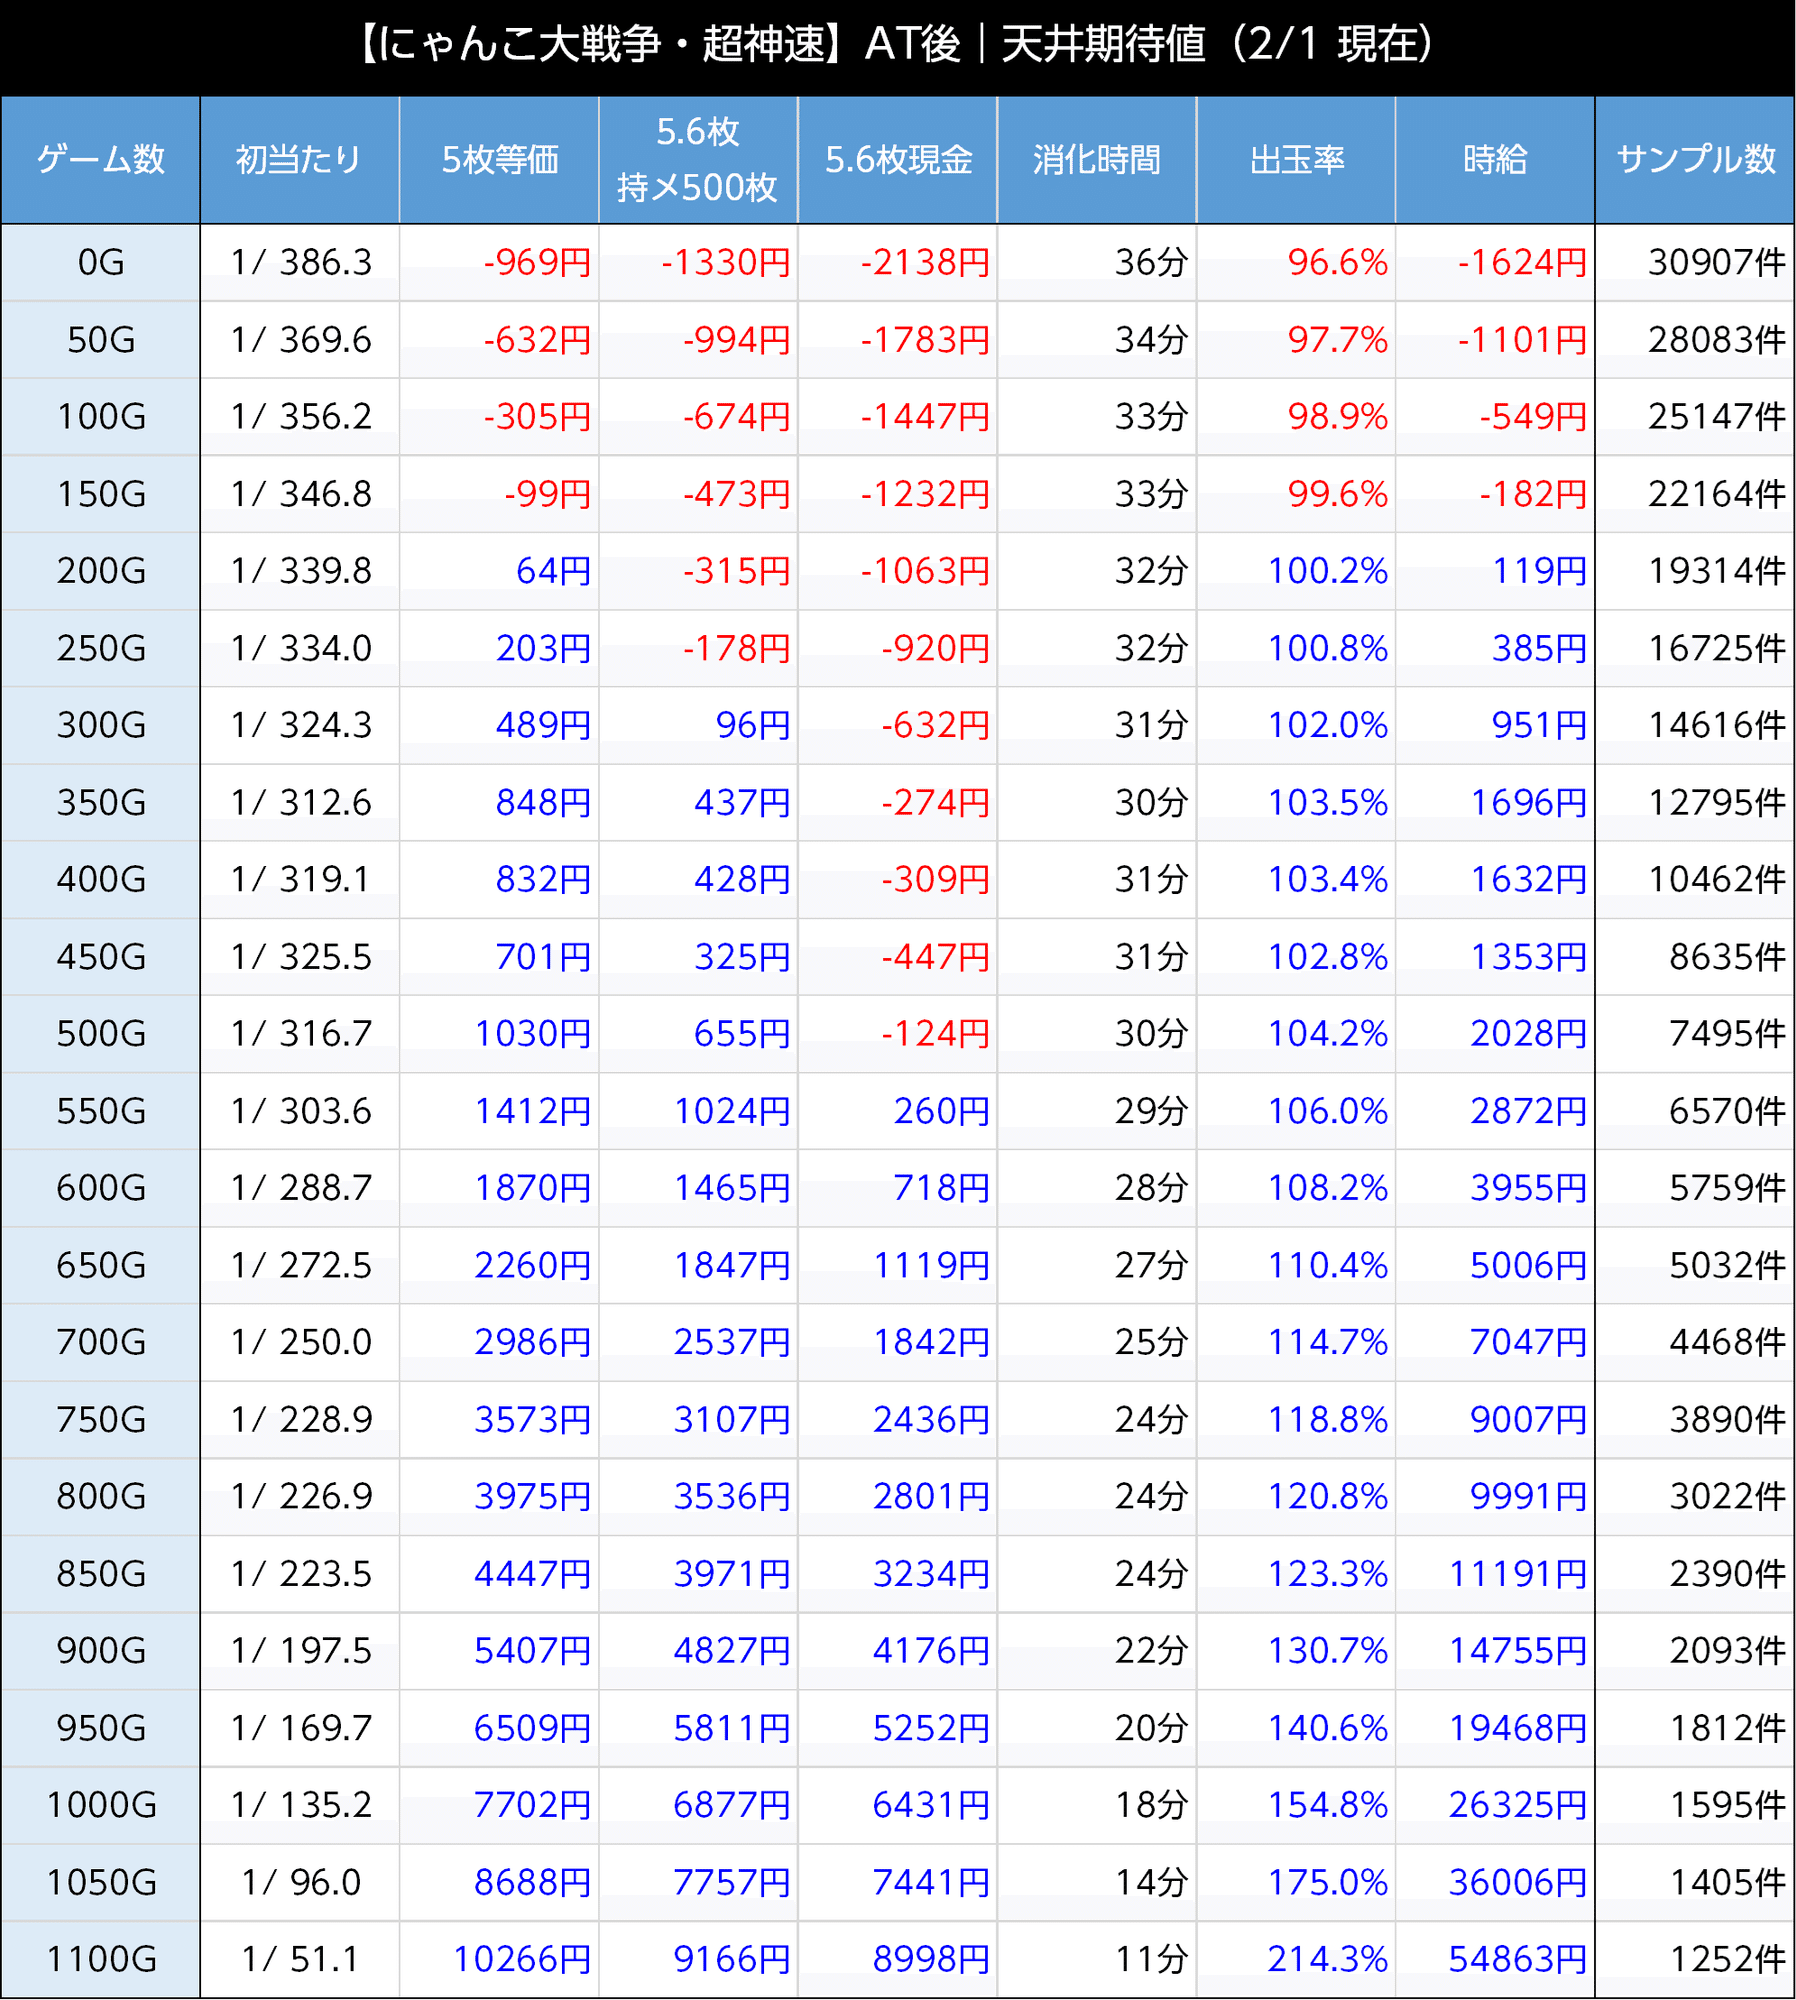Image resolution: width=1796 pixels, height=2000 pixels.
Task: Select the 0G row label
Action: (100, 262)
